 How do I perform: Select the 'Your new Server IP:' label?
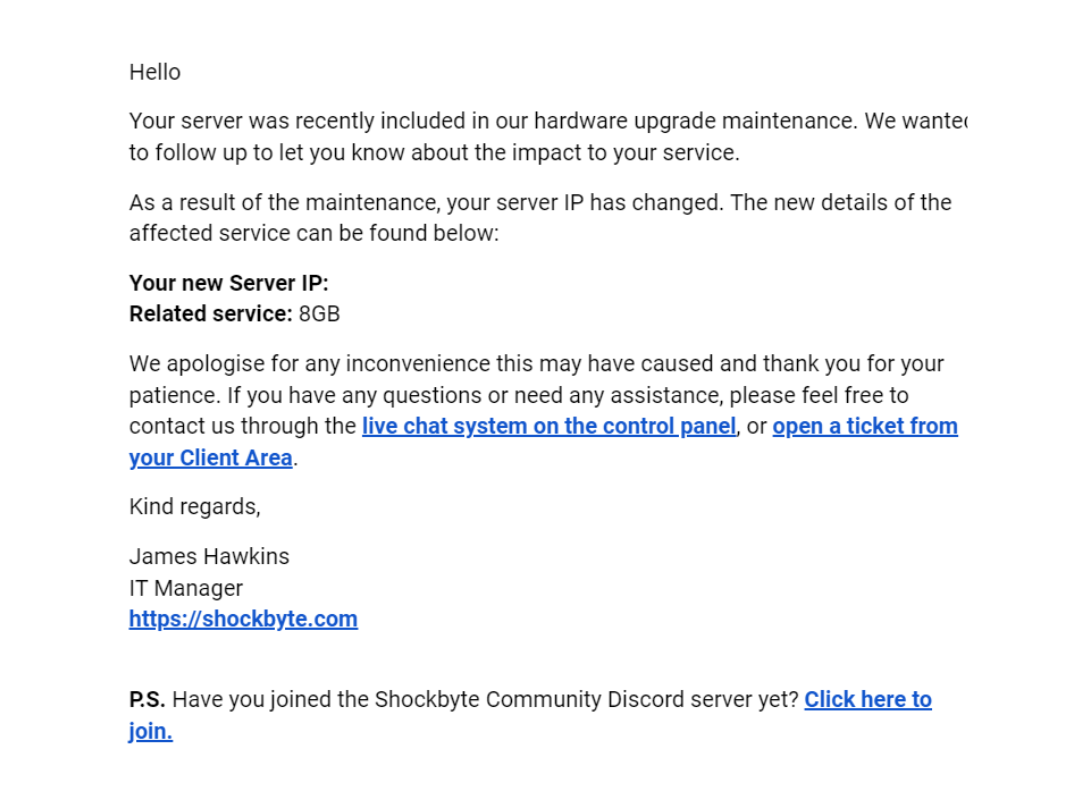(228, 283)
